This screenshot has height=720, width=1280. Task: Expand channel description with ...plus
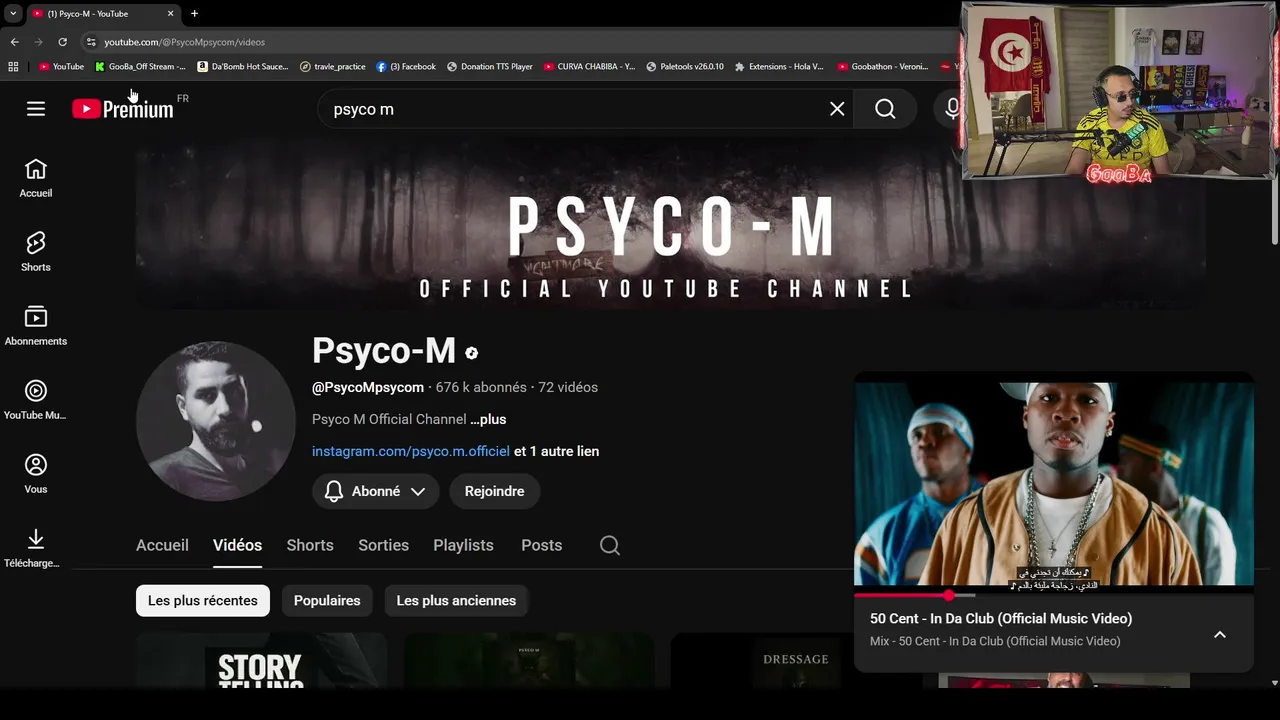click(x=488, y=419)
